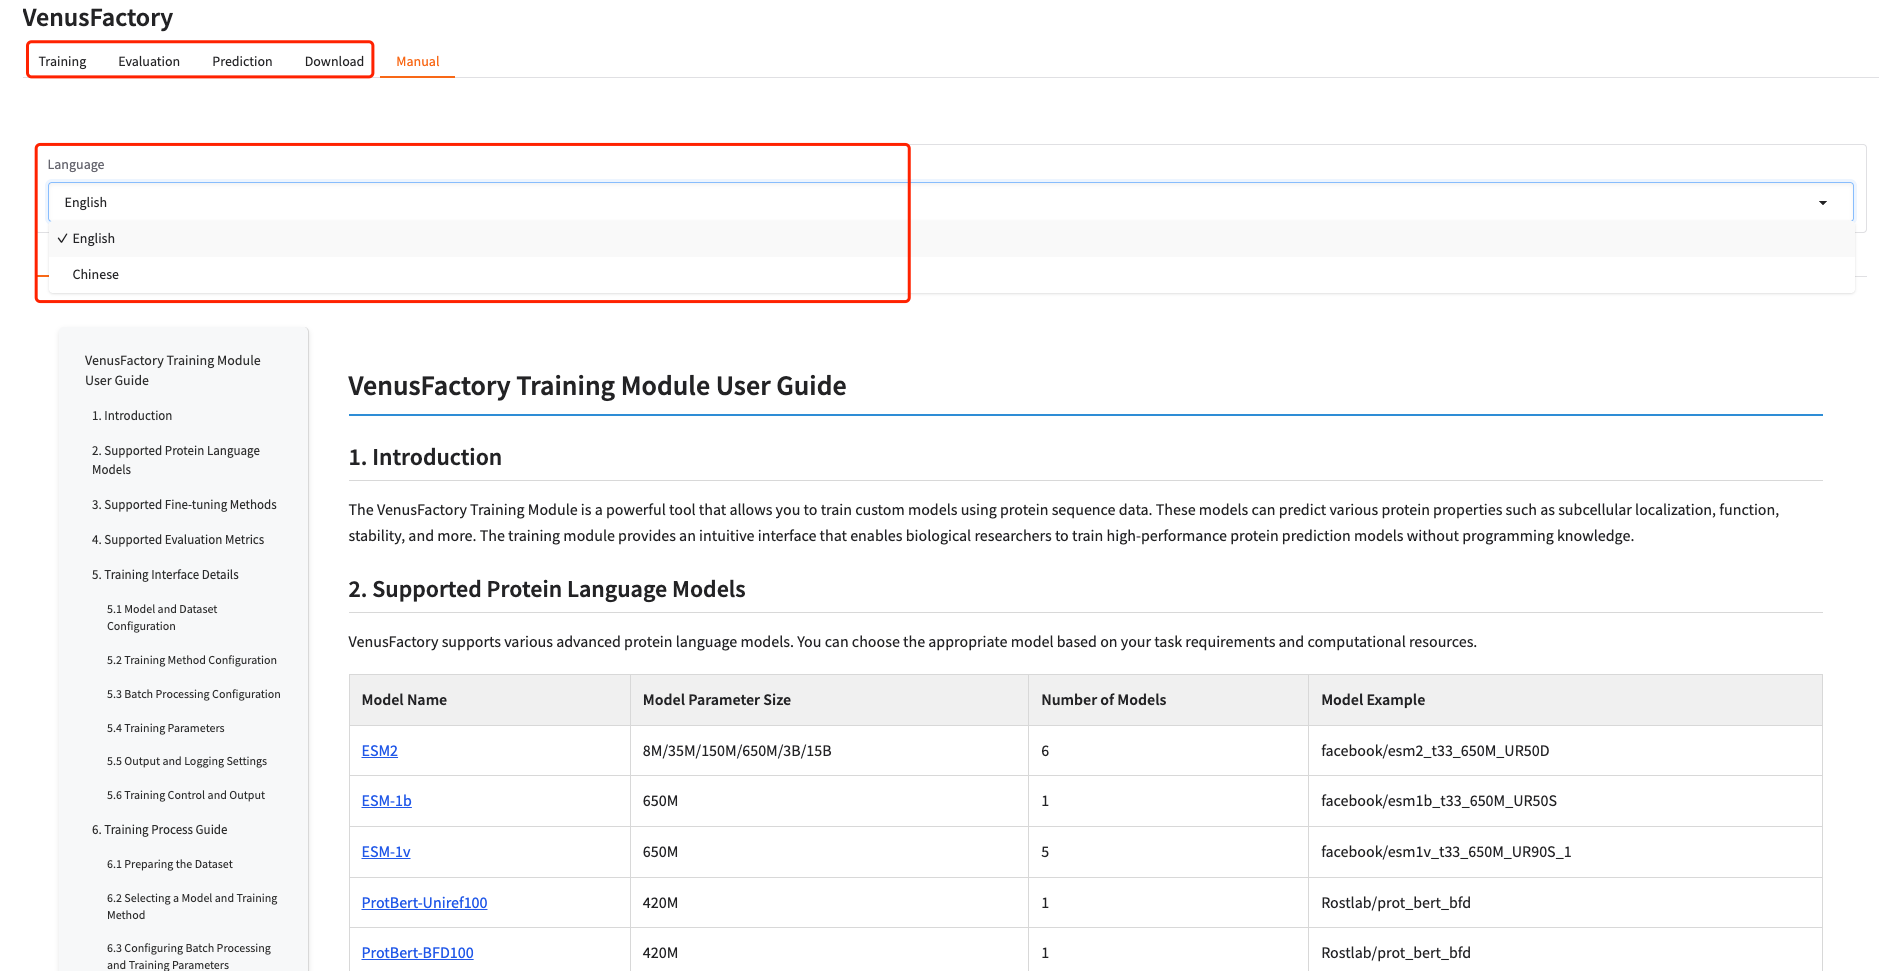Jump to Supported Evaluation Metrics entry
Image resolution: width=1894 pixels, height=971 pixels.
[178, 540]
